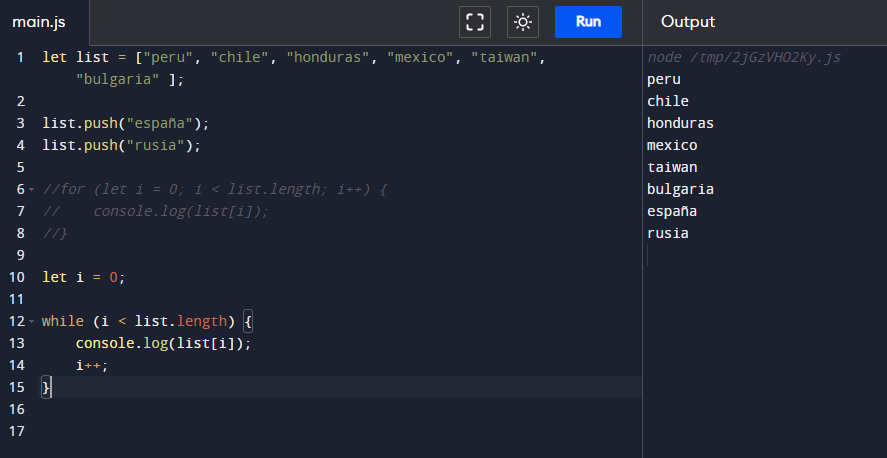This screenshot has height=458, width=887.
Task: Run the main.js code
Action: 588,22
